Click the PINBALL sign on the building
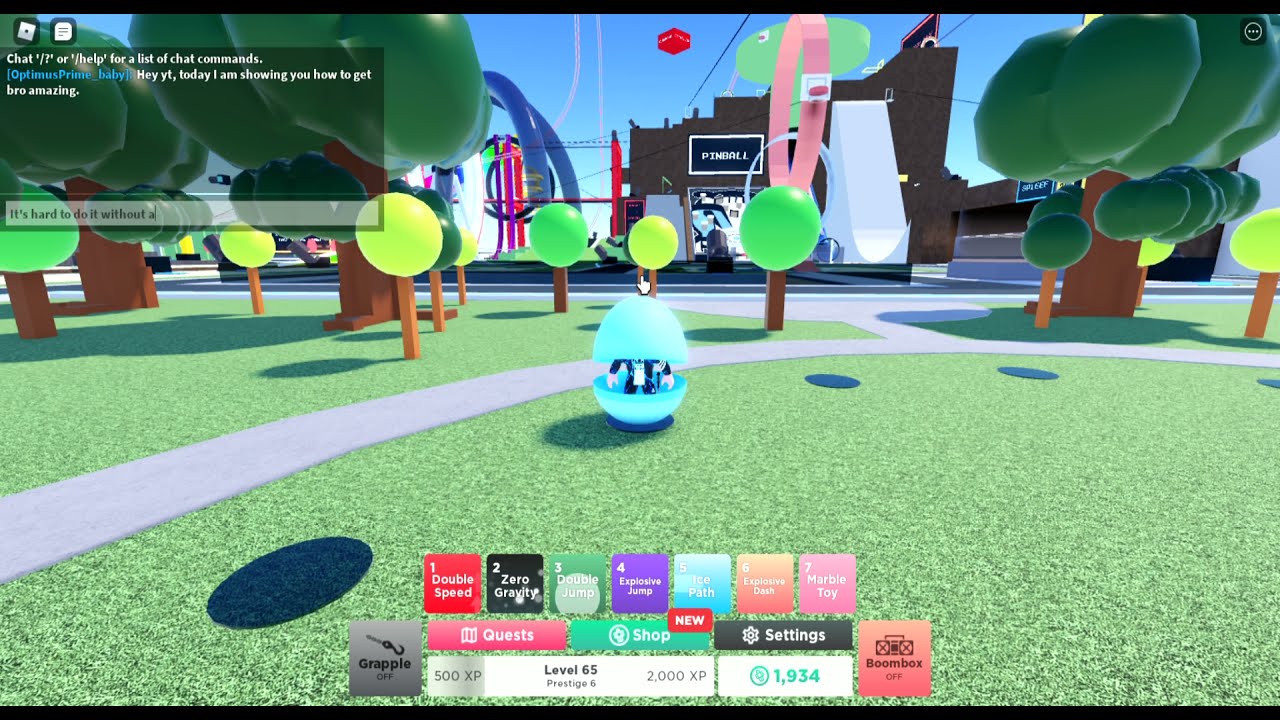Screen dimensions: 1280x720 (725, 155)
